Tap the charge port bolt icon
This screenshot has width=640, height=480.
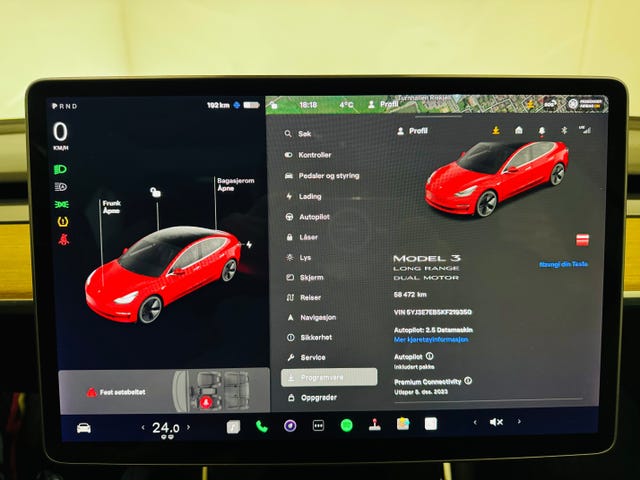coord(249,244)
